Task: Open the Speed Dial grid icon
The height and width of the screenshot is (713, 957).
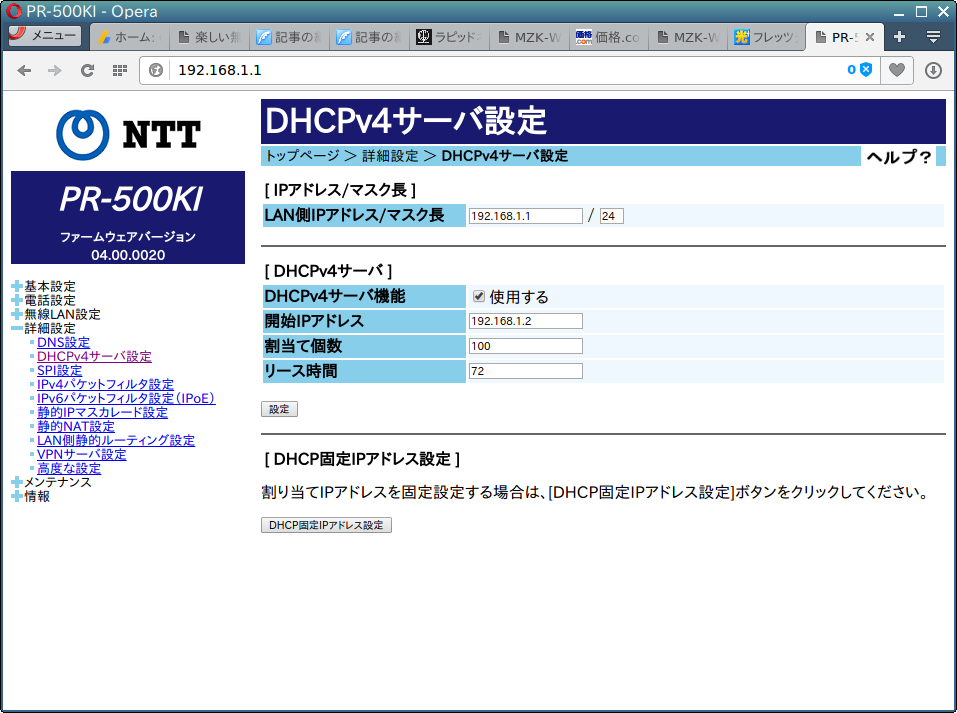Action: [x=120, y=71]
